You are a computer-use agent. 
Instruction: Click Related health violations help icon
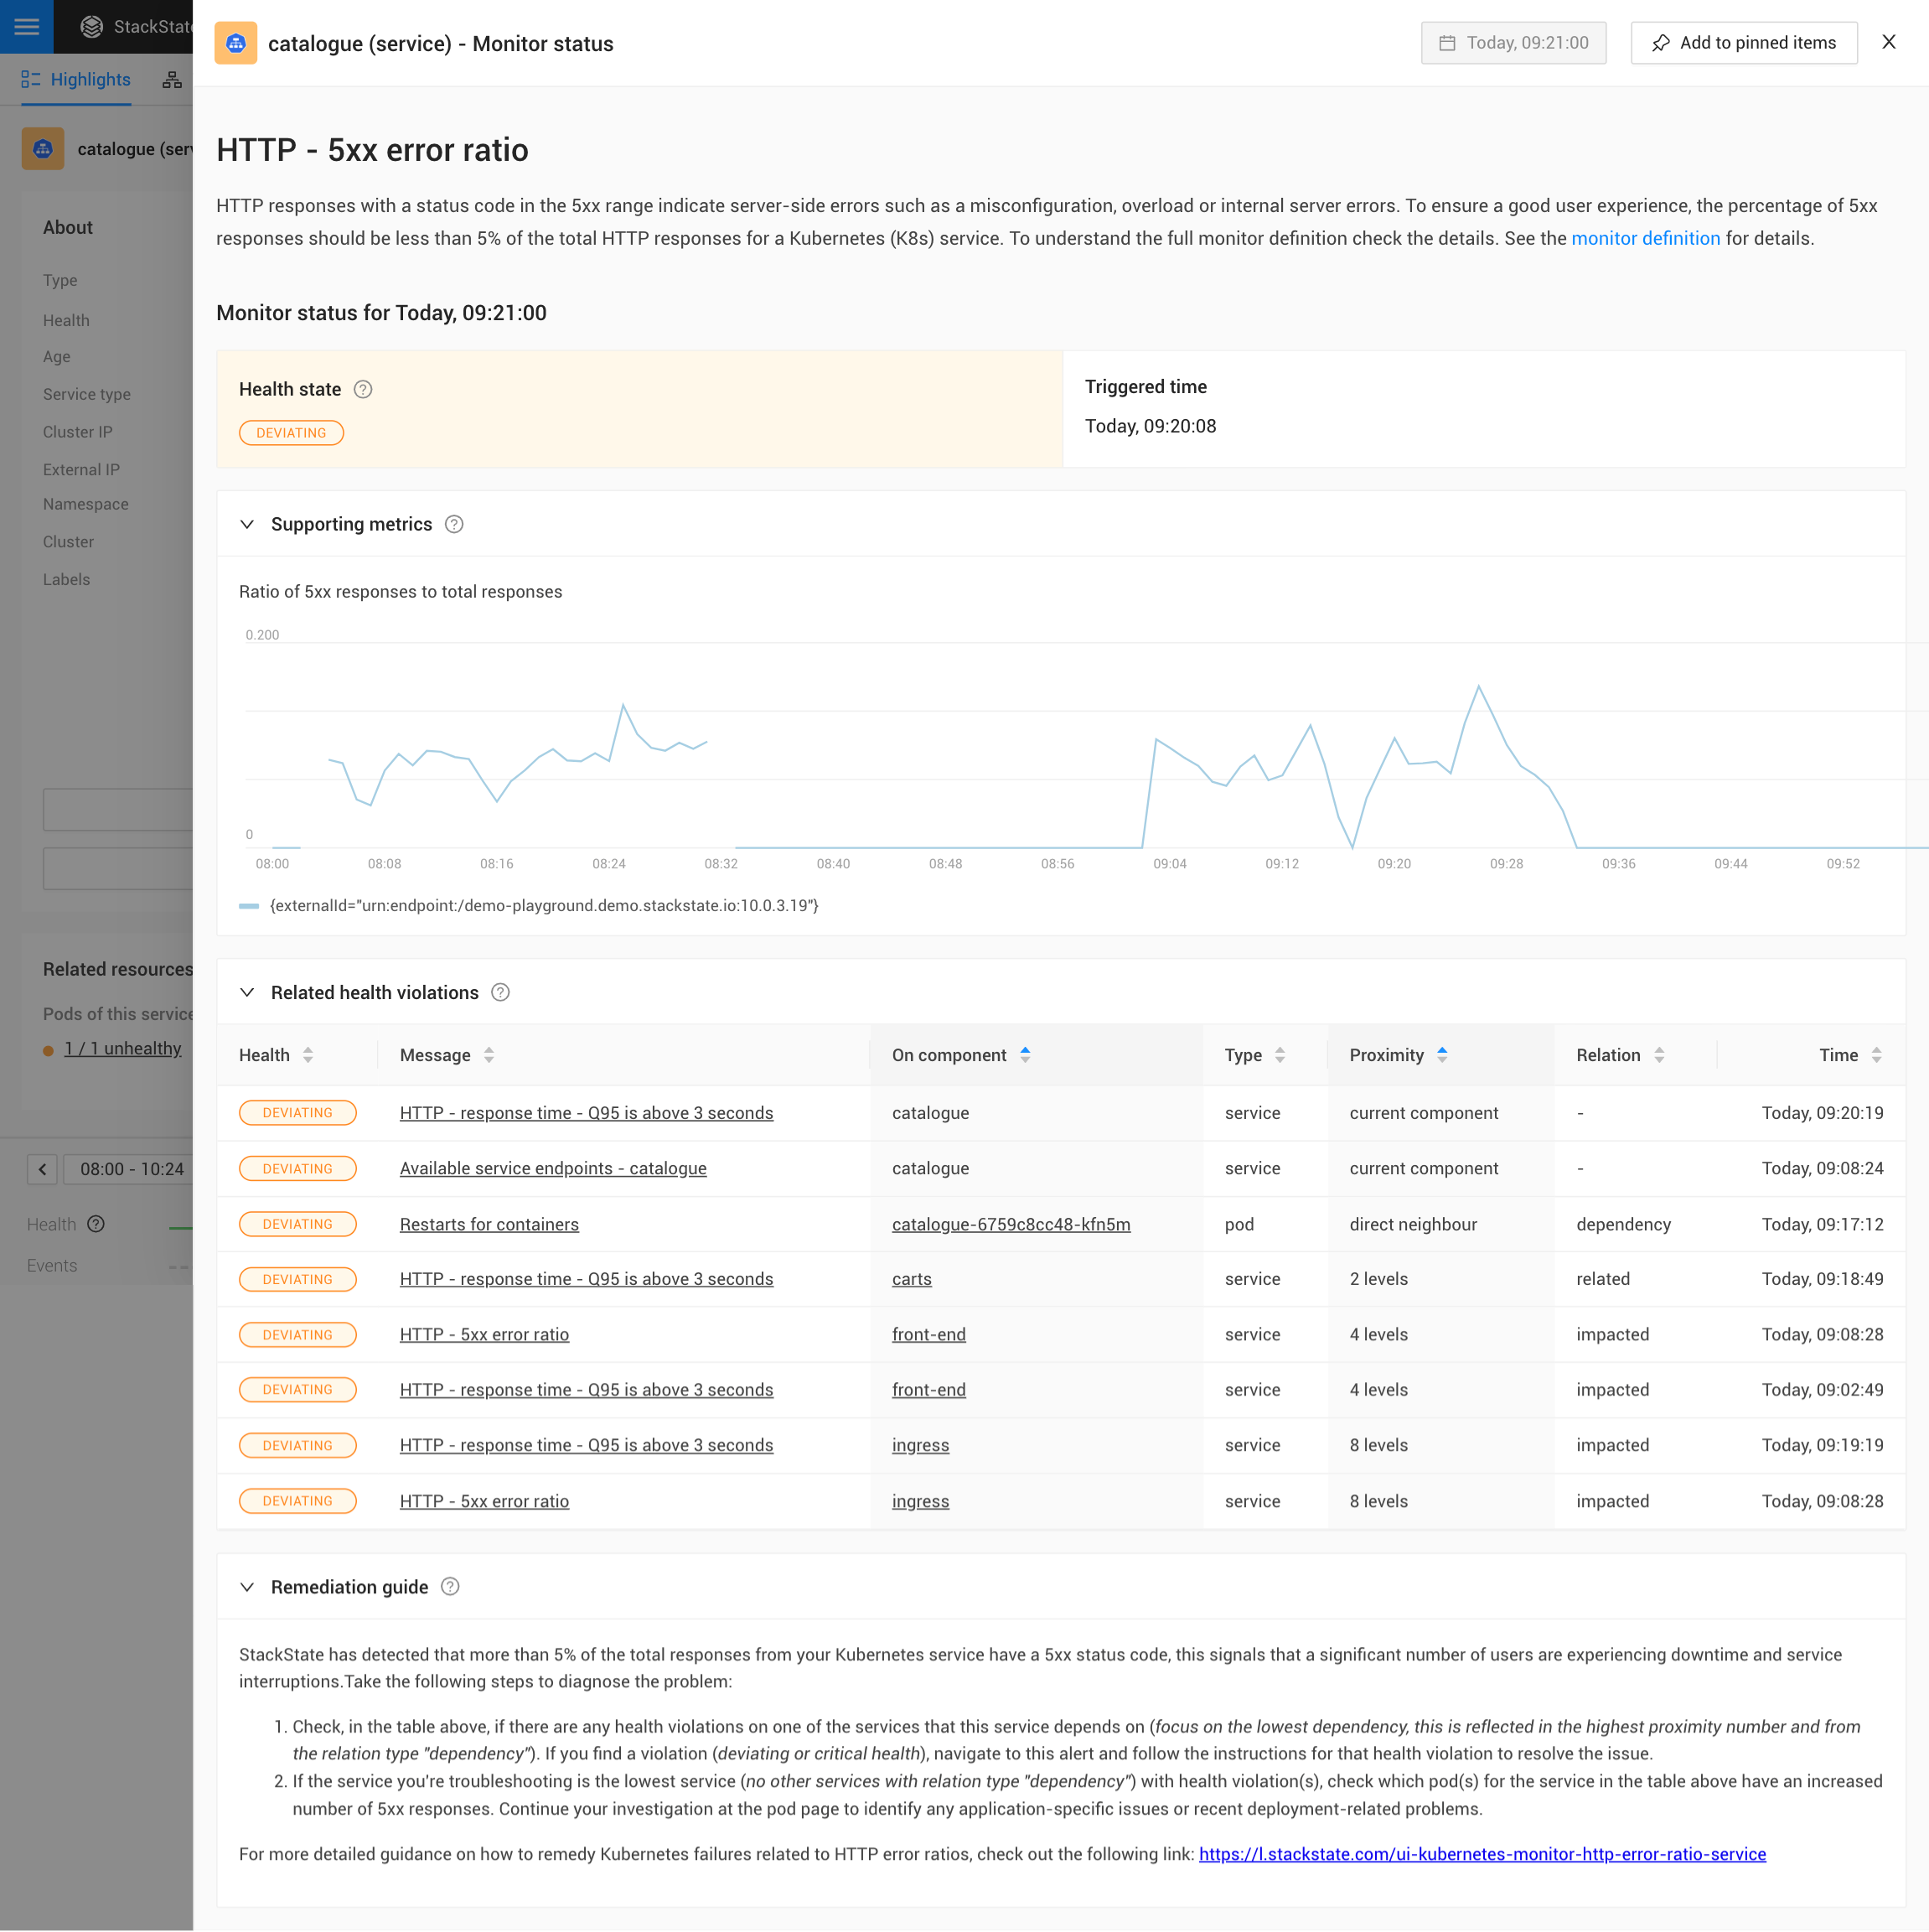[x=500, y=992]
